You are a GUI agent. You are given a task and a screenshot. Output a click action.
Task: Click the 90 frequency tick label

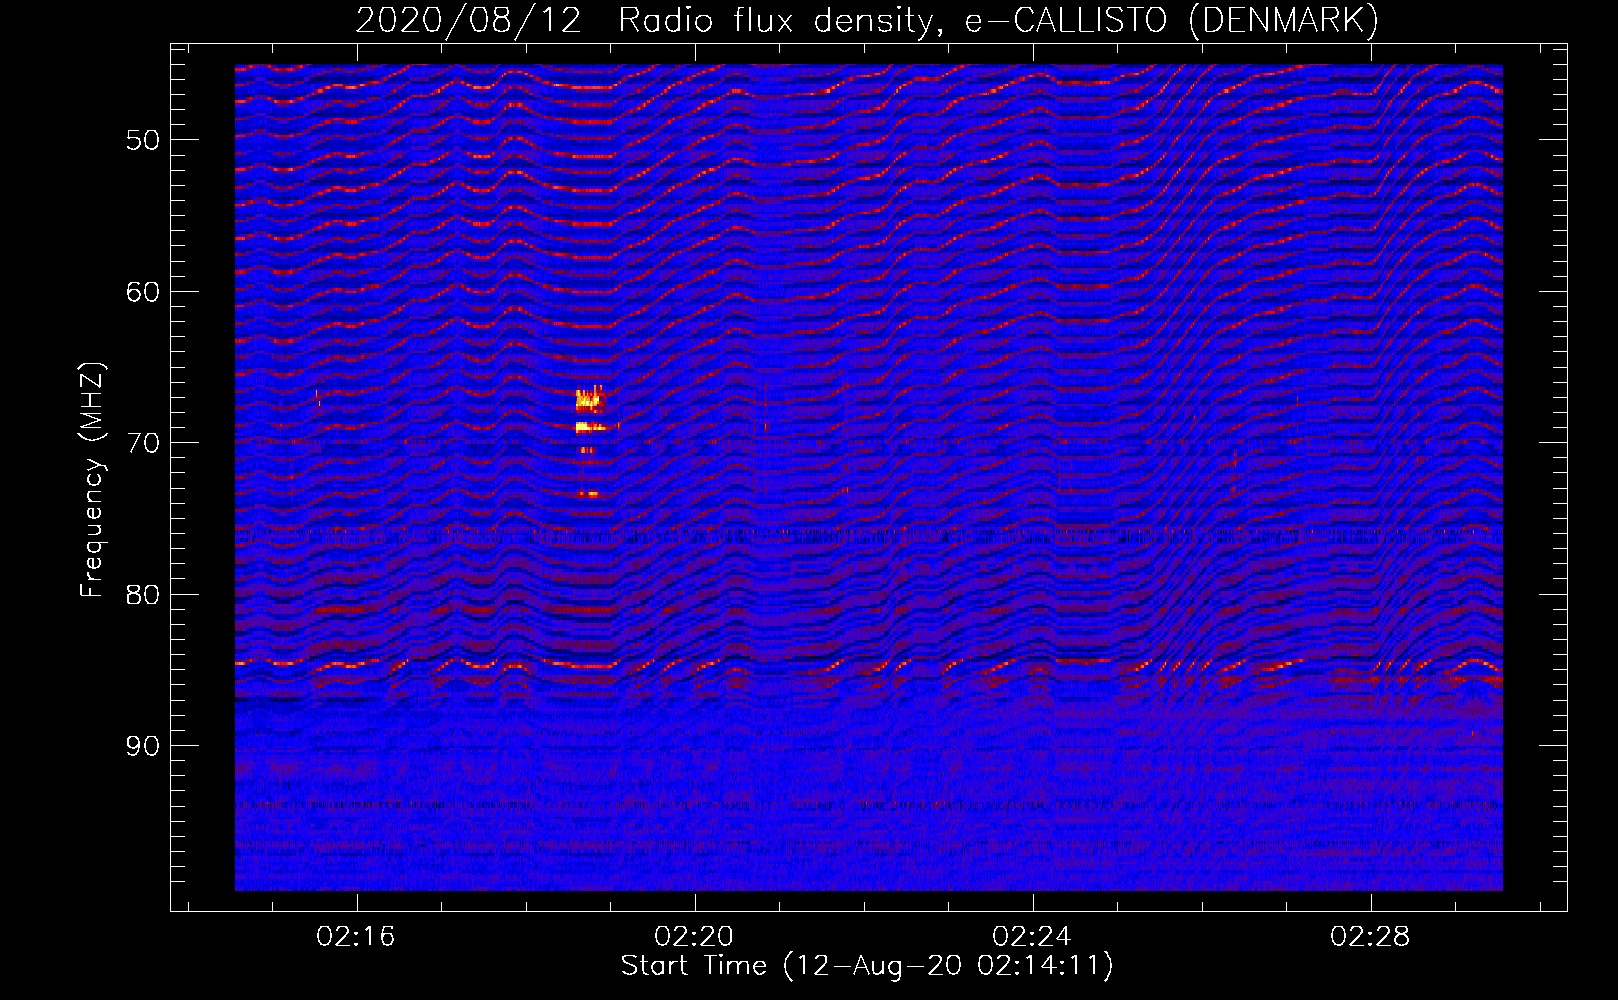(143, 747)
